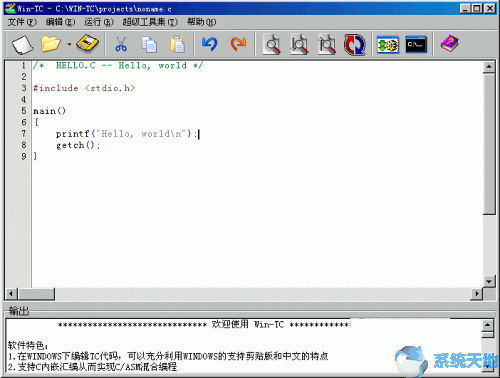Create a new file with the blank page icon
The image size is (500, 378).
[22, 44]
